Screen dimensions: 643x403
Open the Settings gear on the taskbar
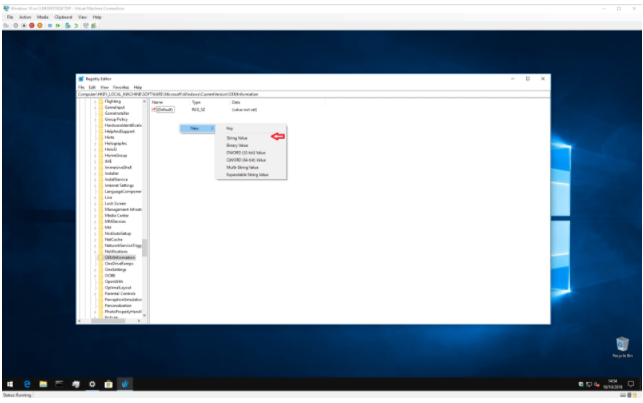[x=92, y=384]
